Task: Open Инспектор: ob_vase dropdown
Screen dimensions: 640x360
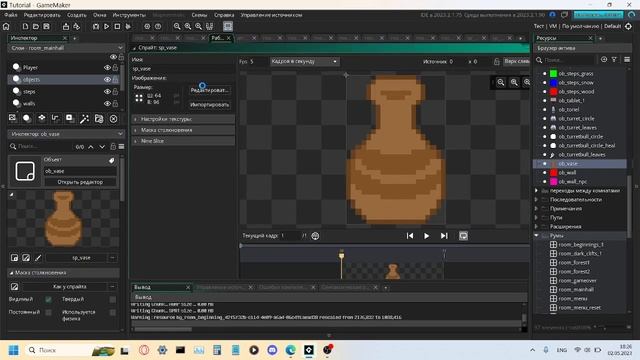Action: (66, 134)
